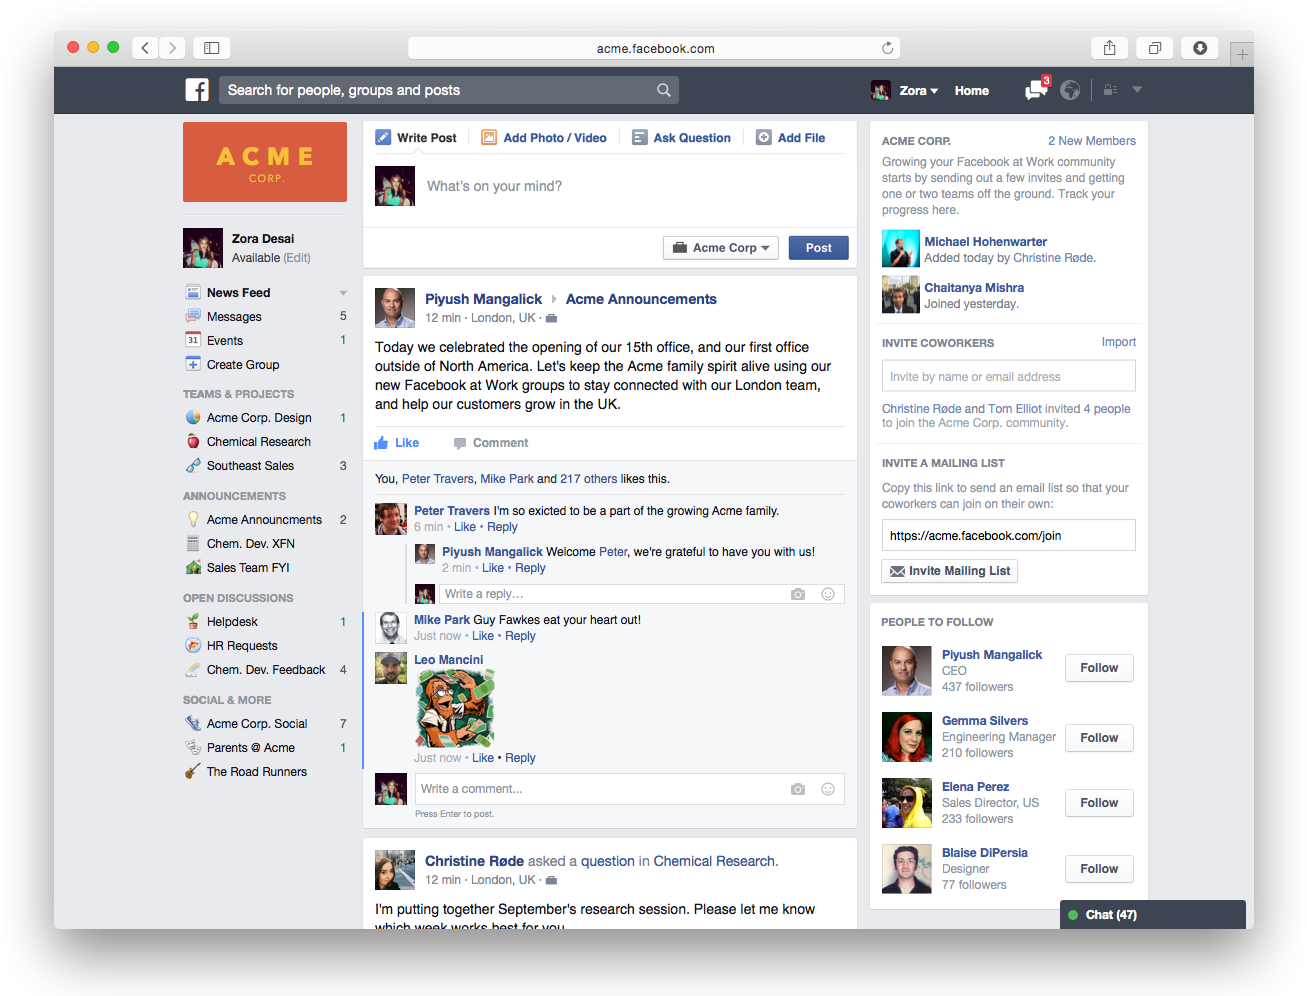Like Piyush Mangalick's announcement post

pos(397,443)
